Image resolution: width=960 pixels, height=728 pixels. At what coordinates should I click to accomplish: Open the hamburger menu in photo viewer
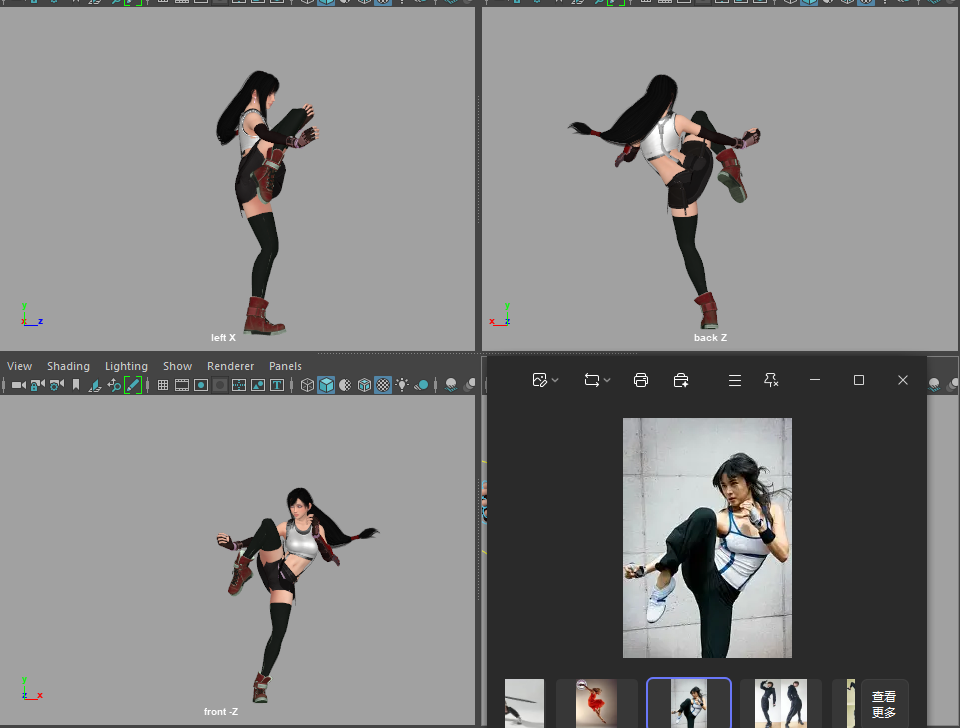coord(735,380)
